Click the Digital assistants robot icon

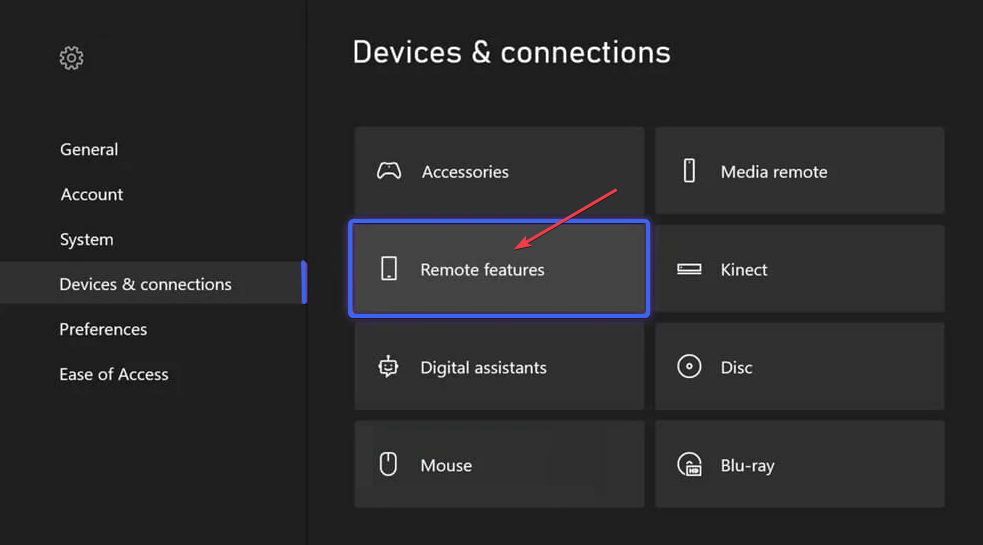point(389,367)
